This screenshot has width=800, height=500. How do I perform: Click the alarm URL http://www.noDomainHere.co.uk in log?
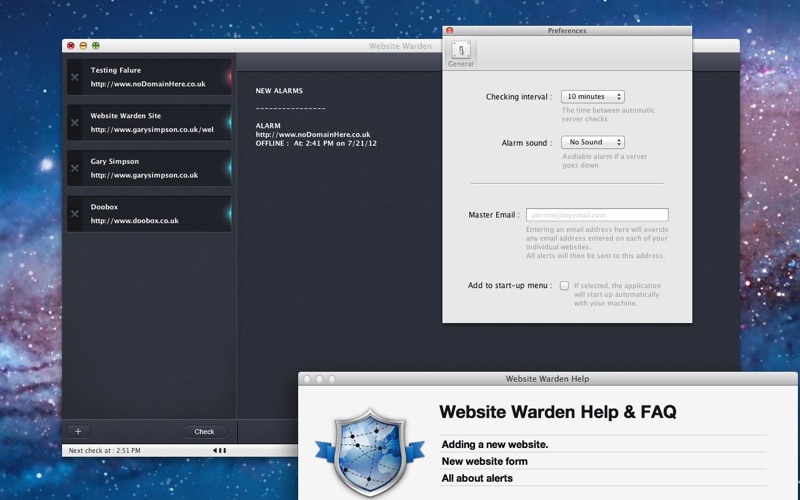[x=313, y=135]
